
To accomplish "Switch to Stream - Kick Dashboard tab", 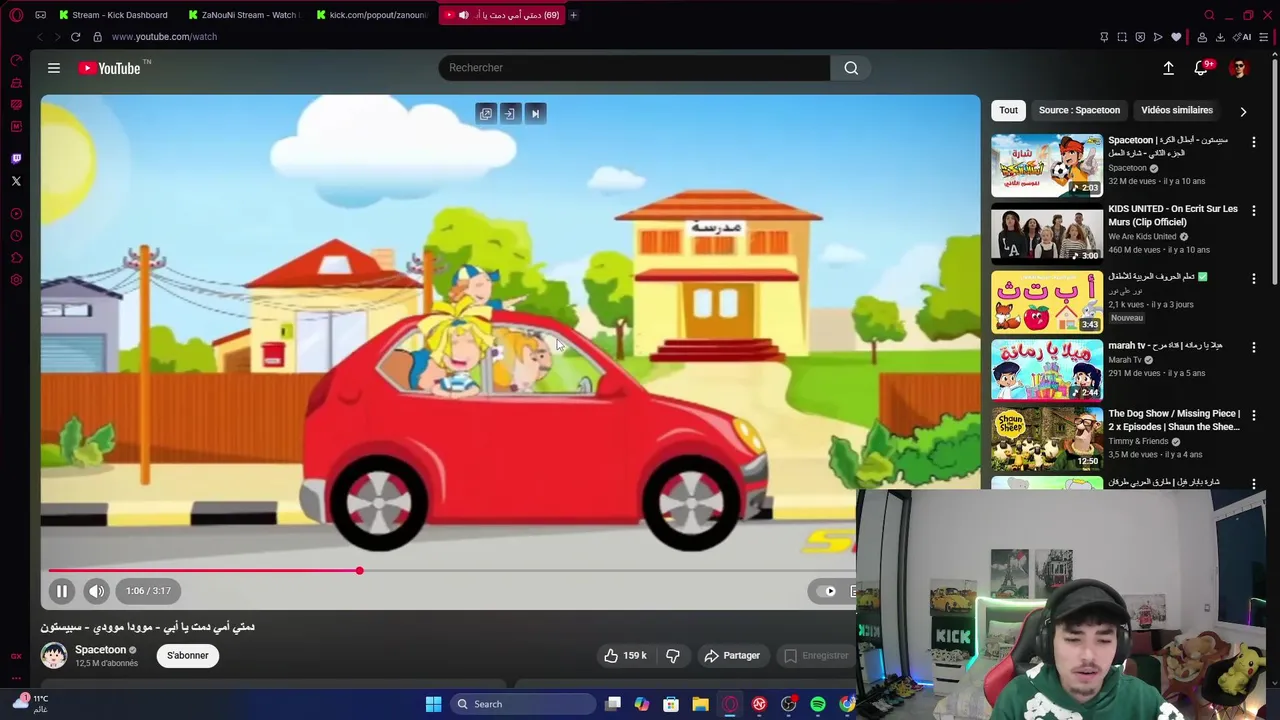I will tap(113, 15).
